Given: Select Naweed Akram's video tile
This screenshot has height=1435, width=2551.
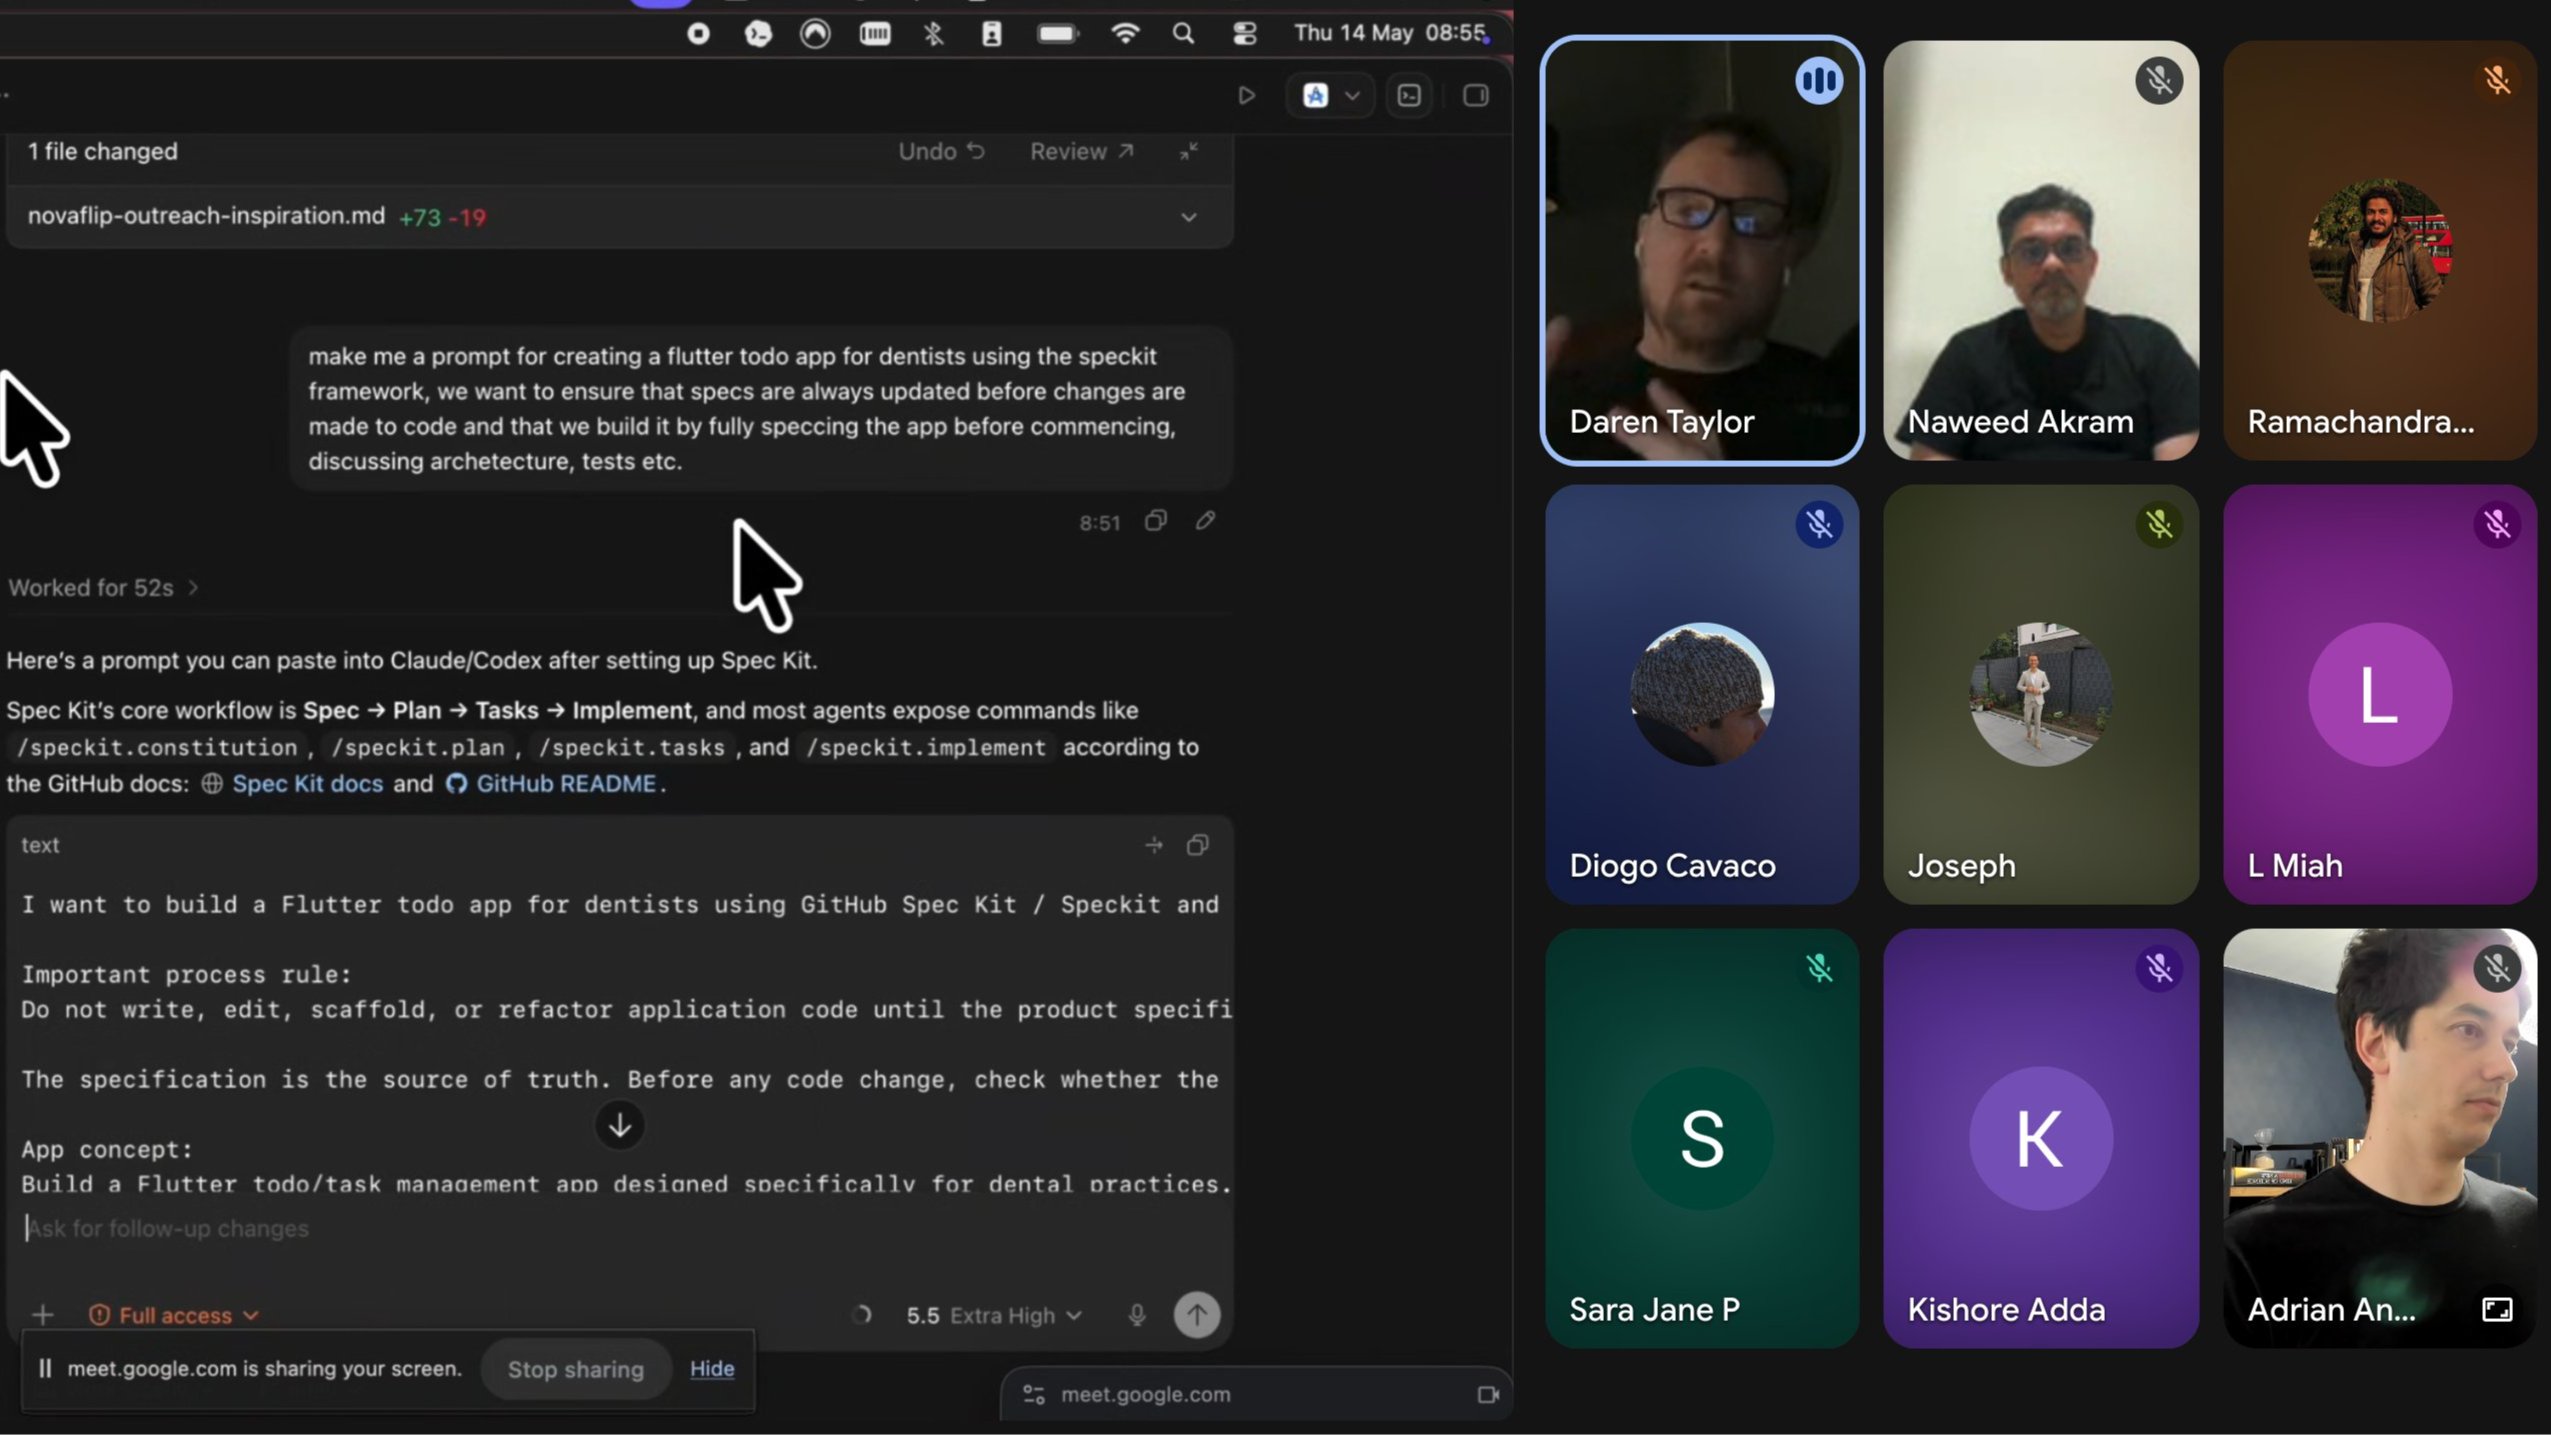Looking at the screenshot, I should coord(2040,251).
